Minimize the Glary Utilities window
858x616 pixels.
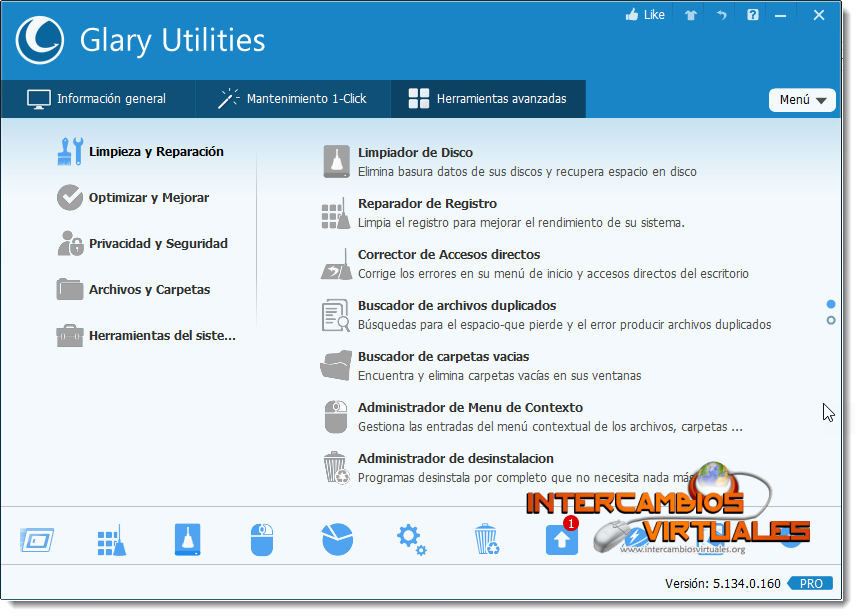[x=780, y=16]
